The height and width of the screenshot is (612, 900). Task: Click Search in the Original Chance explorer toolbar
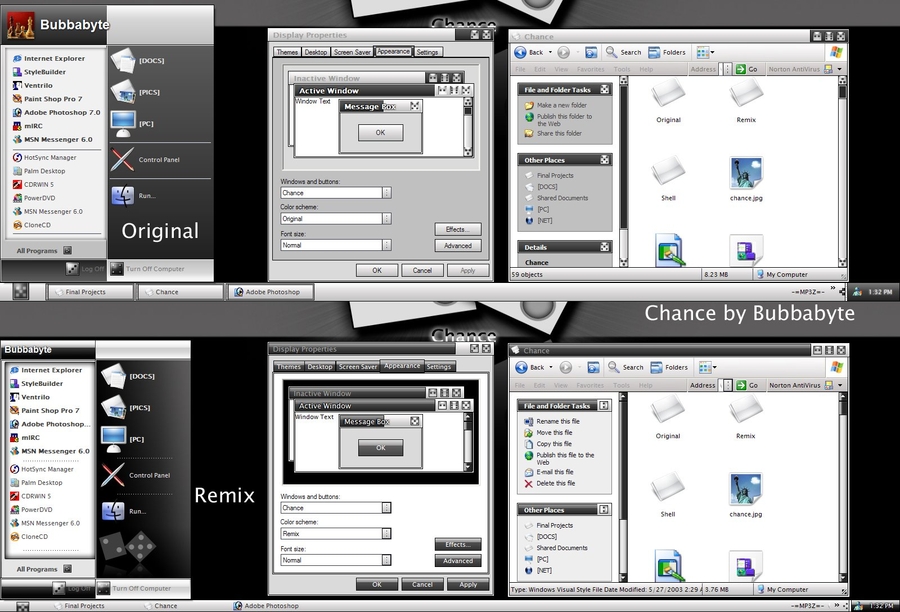tap(623, 52)
